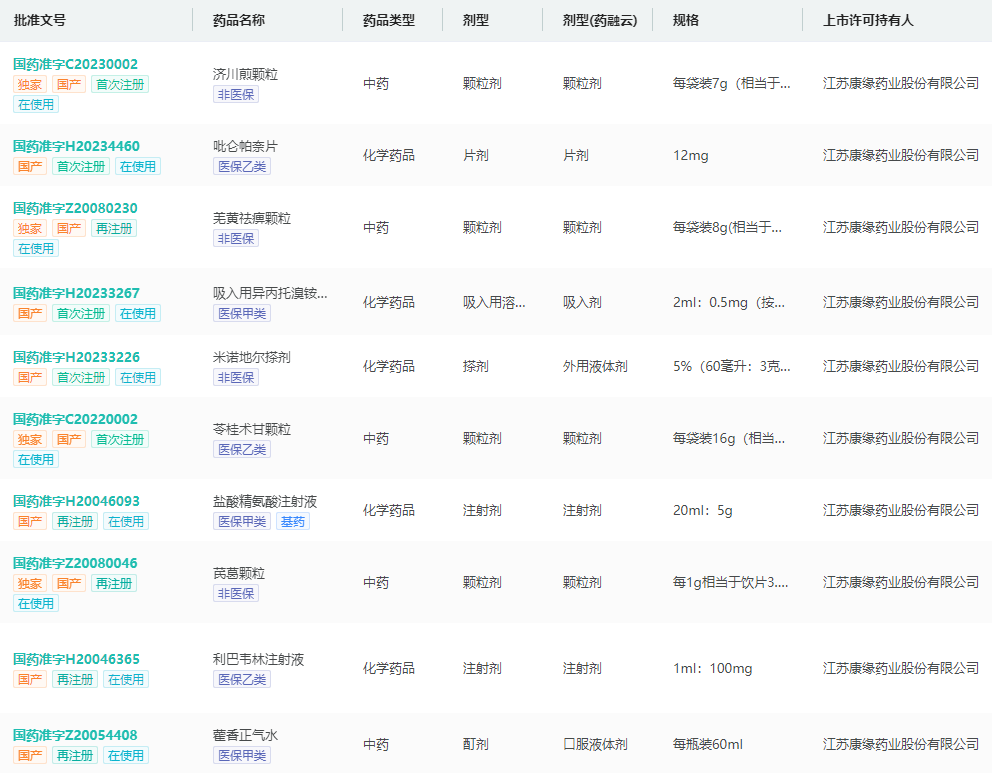Select 江苏康缘药业股份有限公司 in 藿香正气水 row
992x773 pixels.
(901, 745)
